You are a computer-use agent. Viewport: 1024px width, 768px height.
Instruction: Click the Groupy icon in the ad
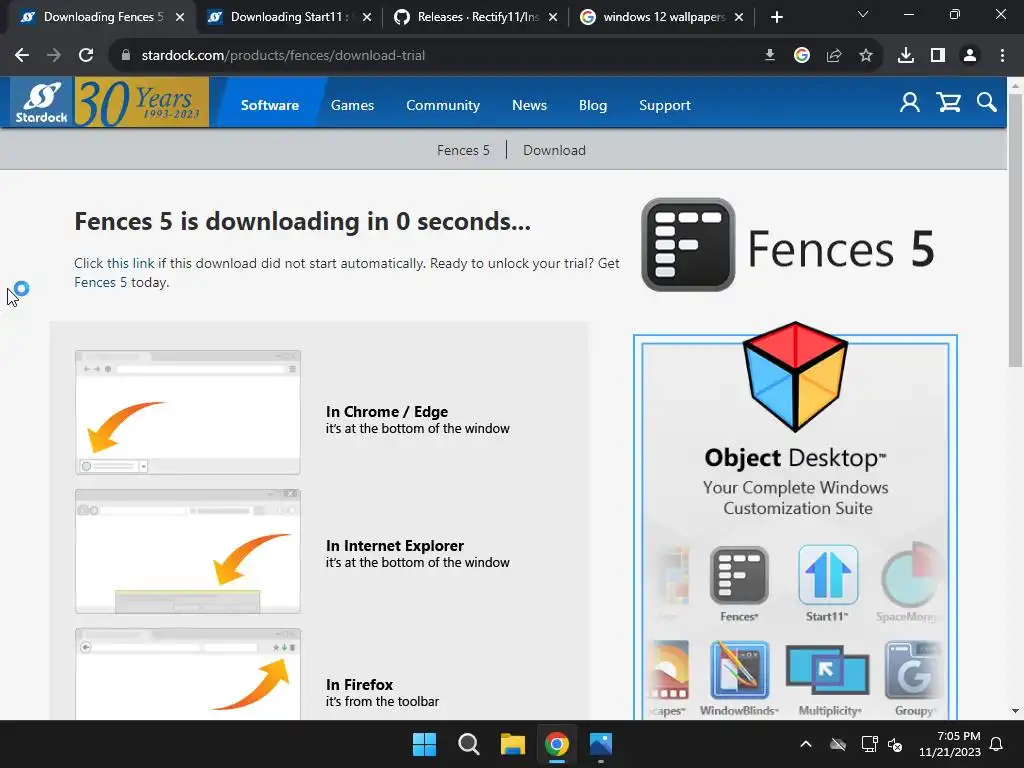[x=913, y=670]
